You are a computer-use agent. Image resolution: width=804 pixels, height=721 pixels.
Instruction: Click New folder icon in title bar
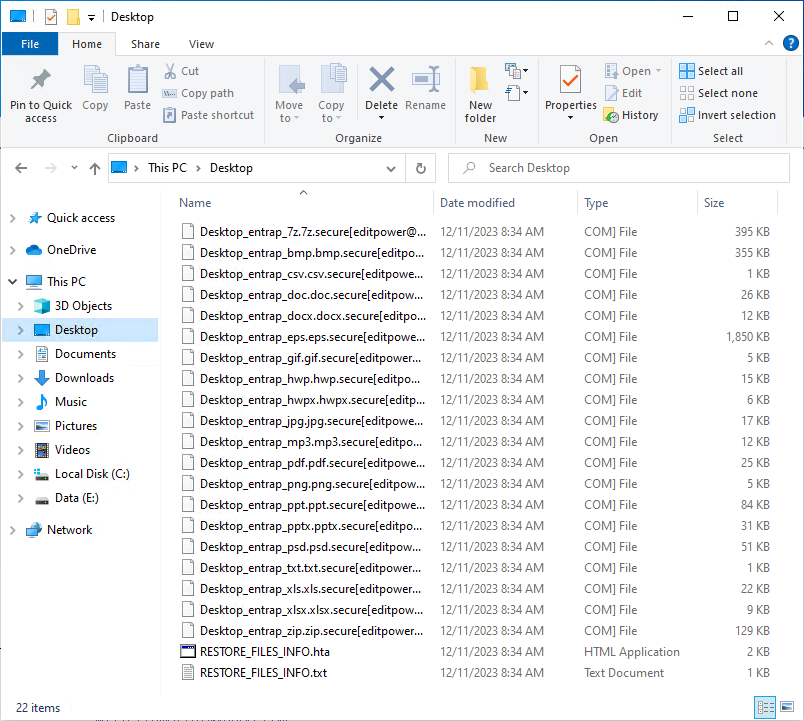[73, 17]
